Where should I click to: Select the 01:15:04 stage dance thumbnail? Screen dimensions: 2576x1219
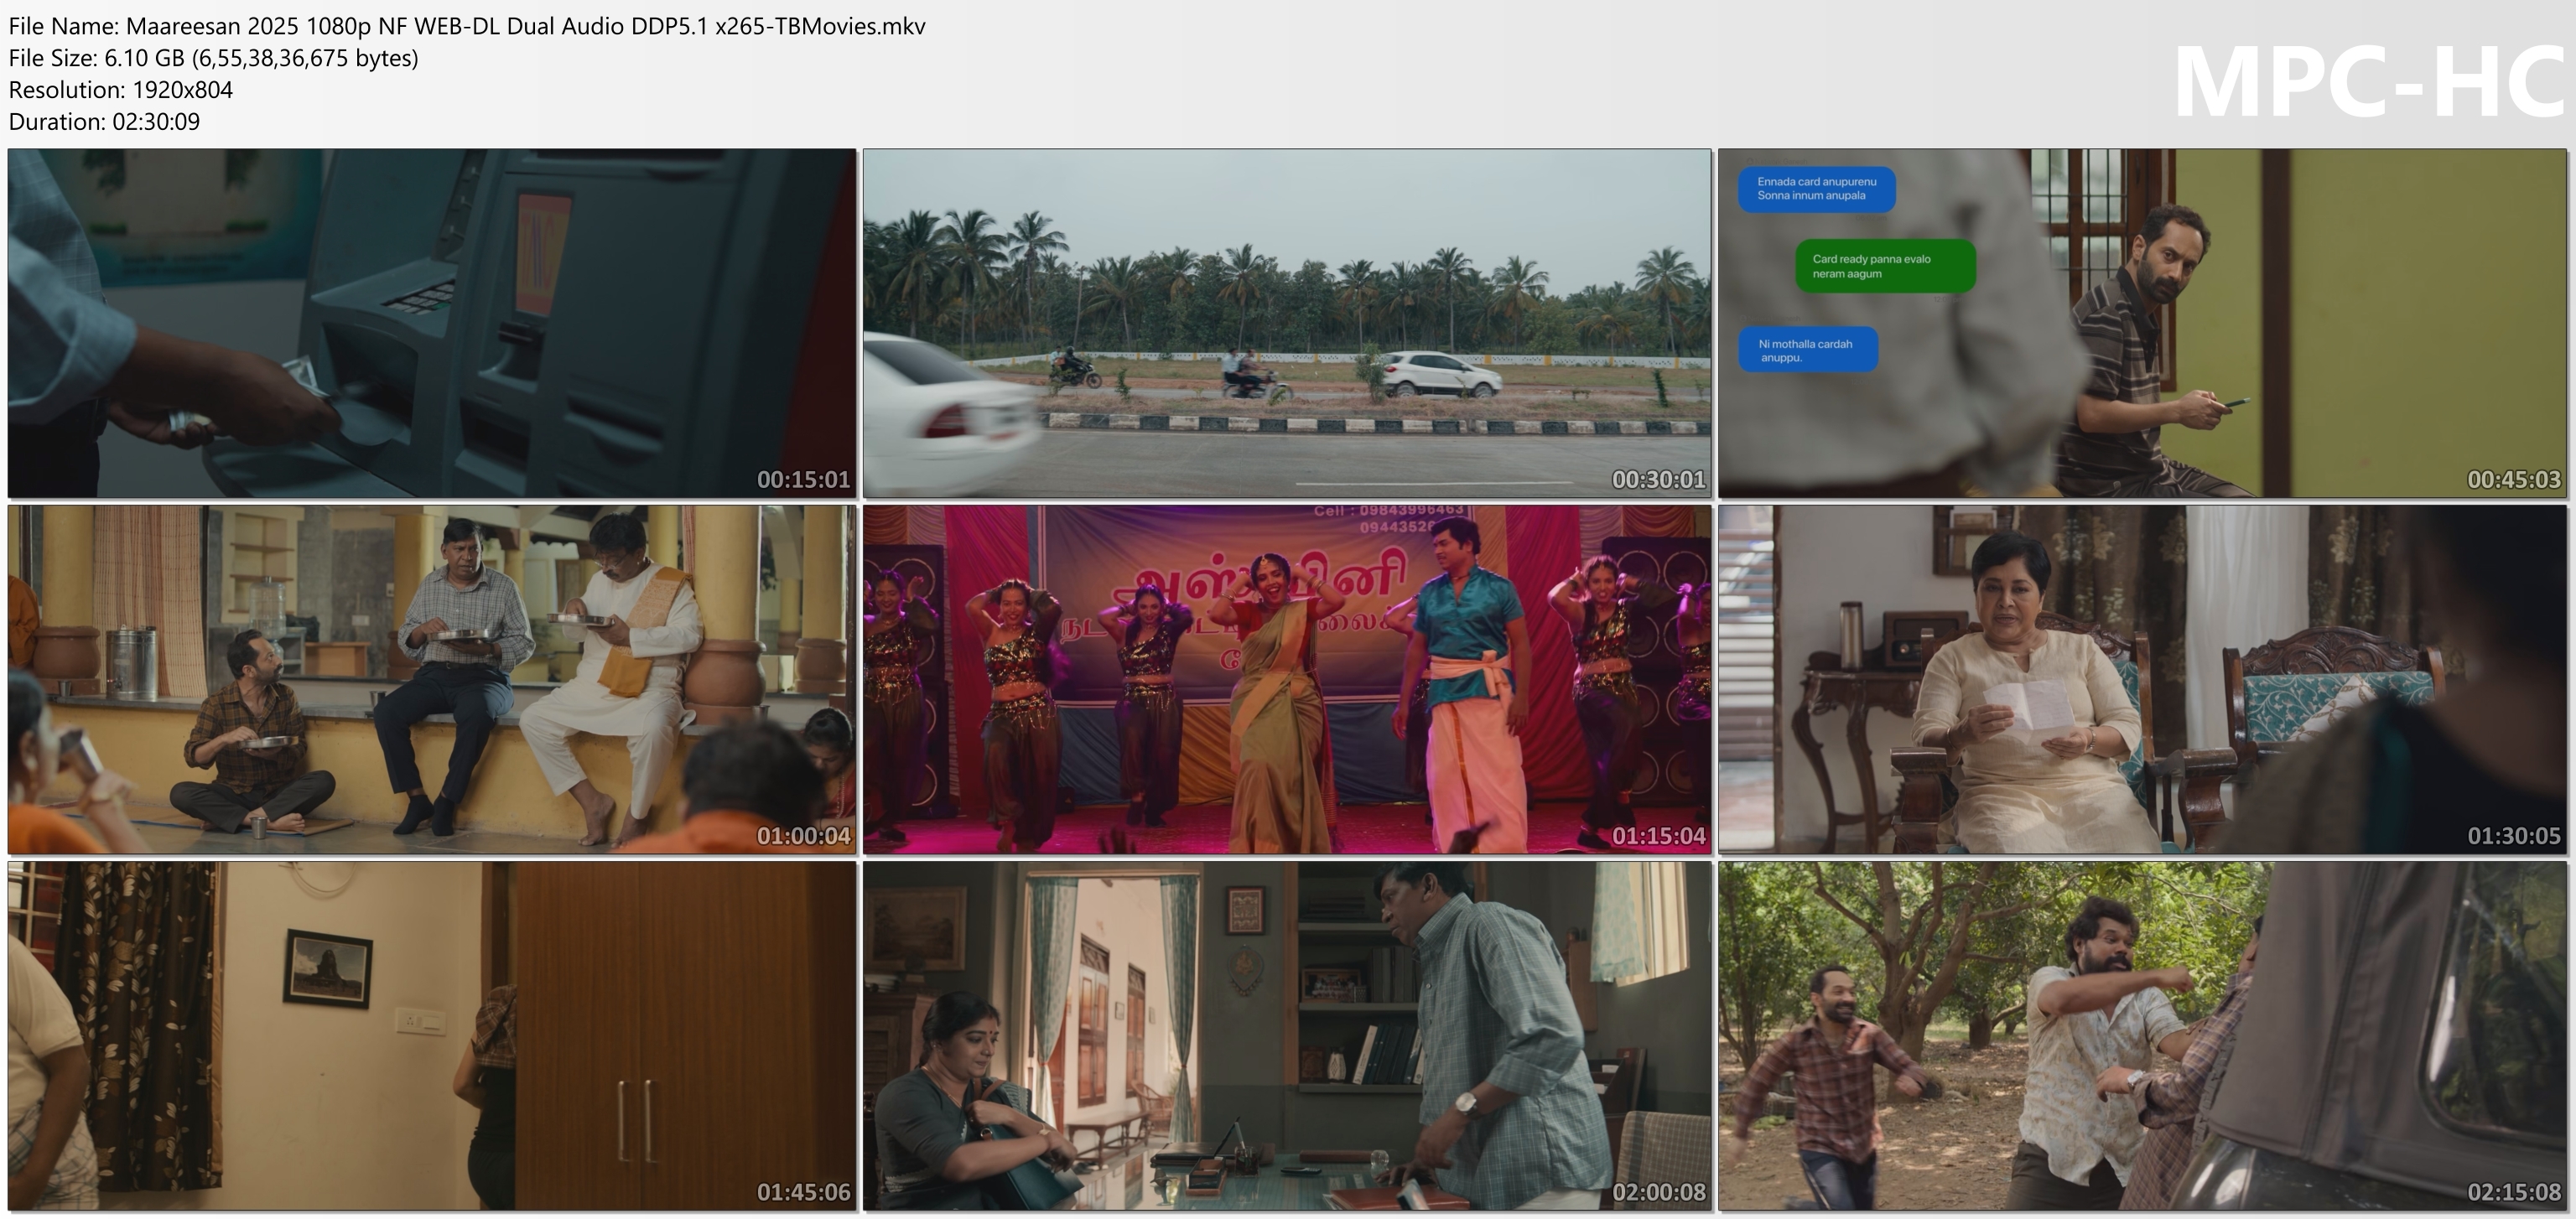pyautogui.click(x=1287, y=679)
